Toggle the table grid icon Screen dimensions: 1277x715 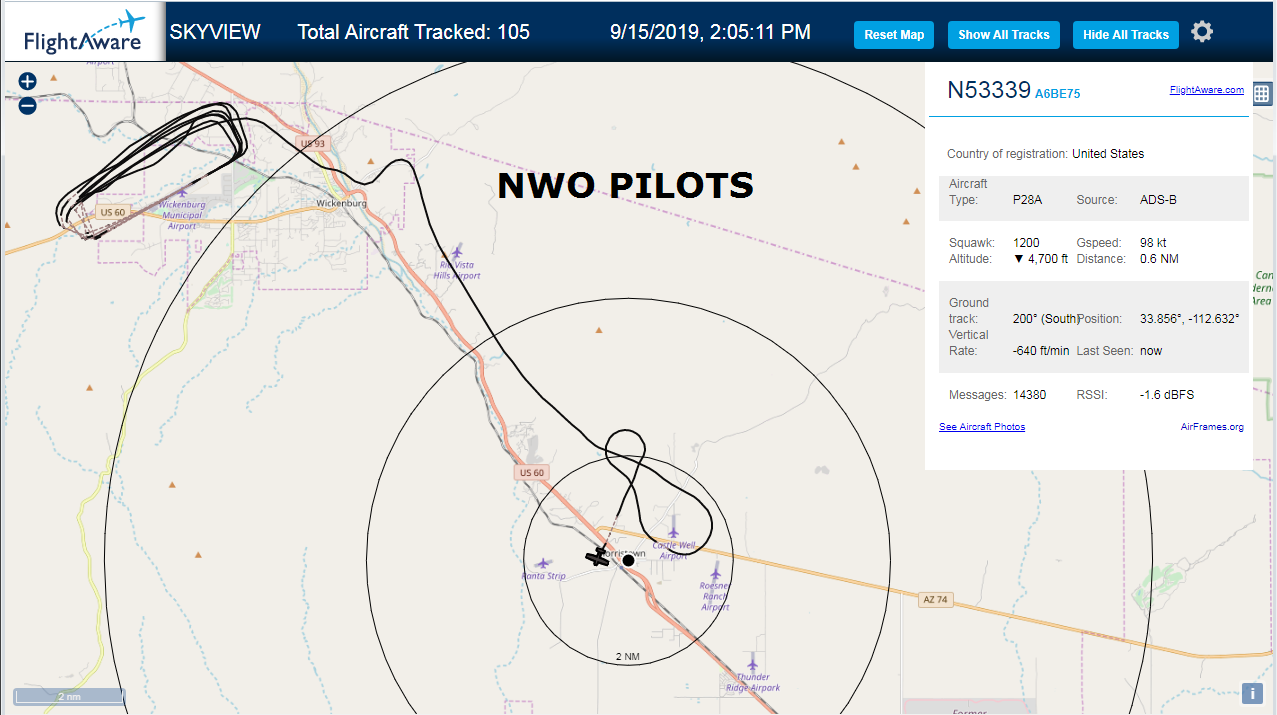click(x=1262, y=94)
